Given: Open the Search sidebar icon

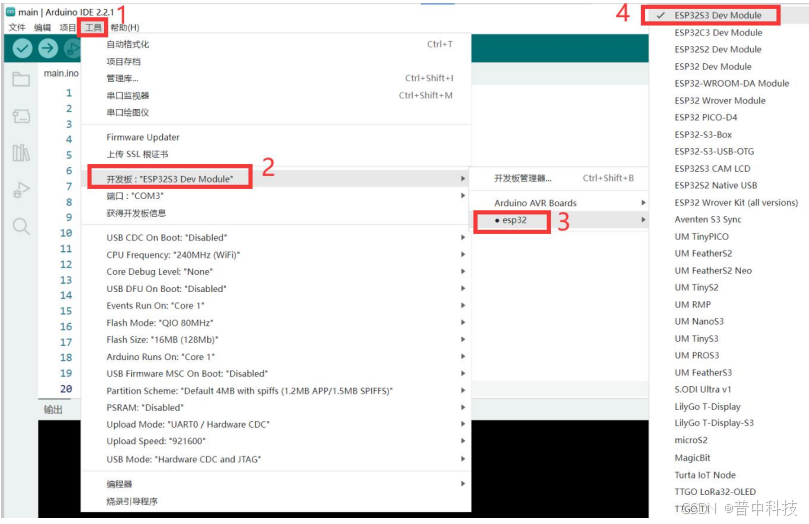Looking at the screenshot, I should pyautogui.click(x=21, y=226).
